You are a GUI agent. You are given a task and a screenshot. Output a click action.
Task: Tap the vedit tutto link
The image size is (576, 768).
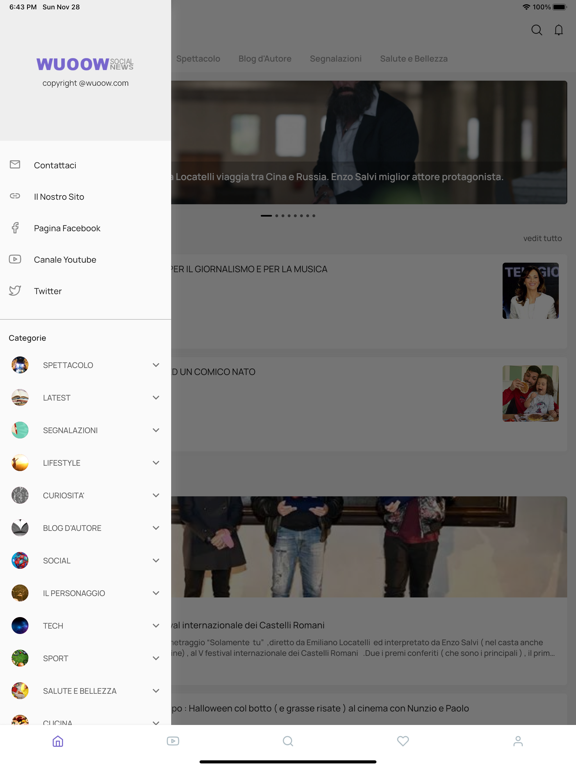point(543,238)
